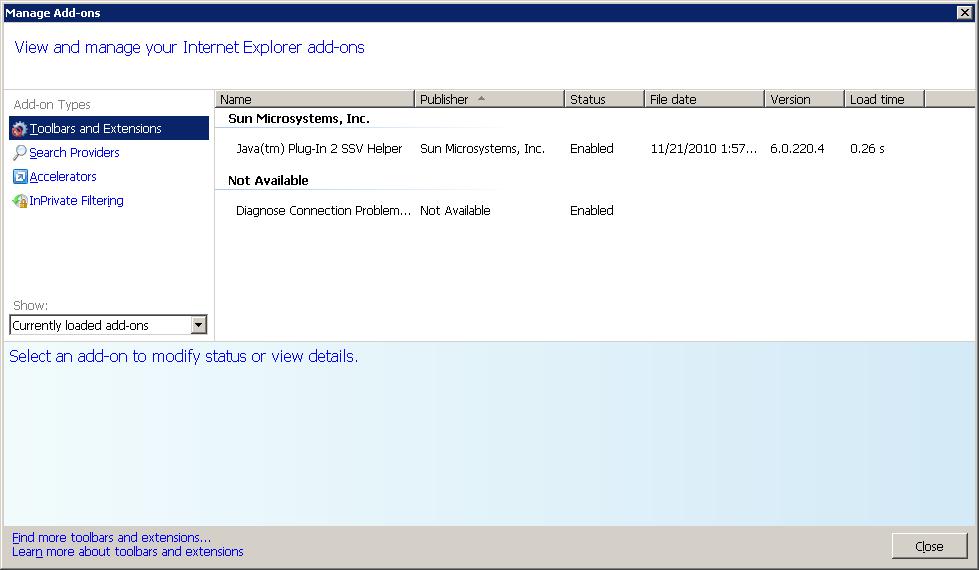
Task: Select Search Providers add-on type
Action: coord(74,152)
